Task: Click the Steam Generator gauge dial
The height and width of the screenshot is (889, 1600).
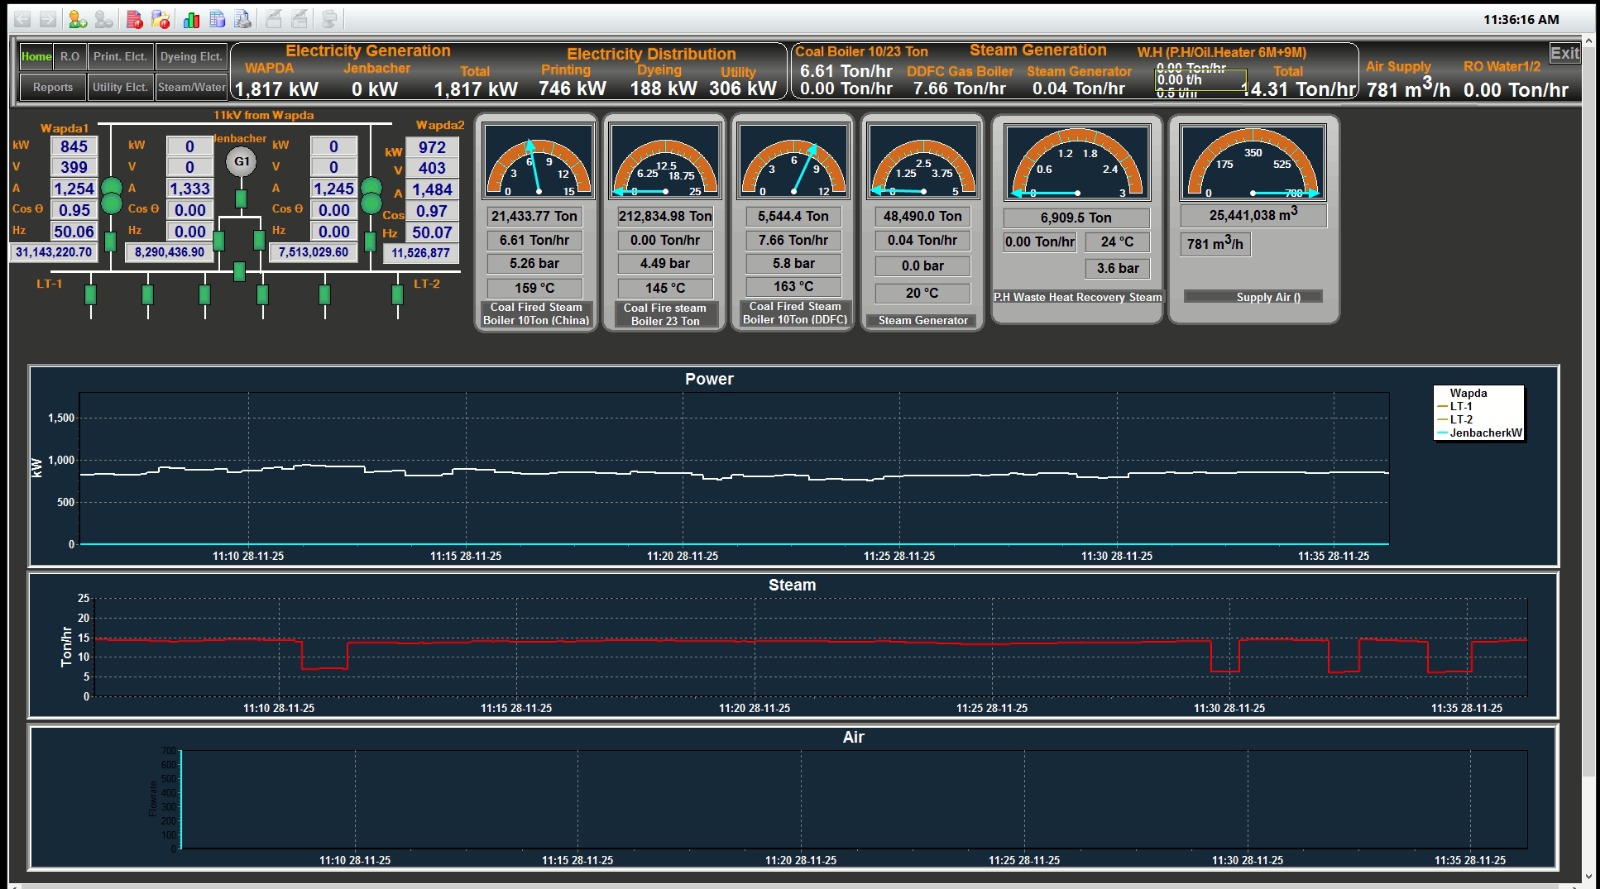Action: point(922,160)
